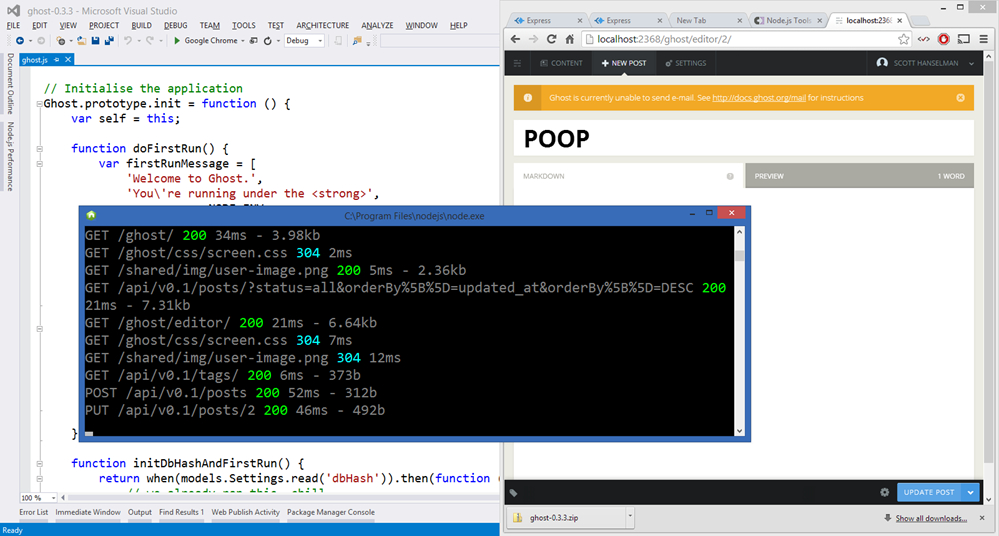Open the FILE menu
The width and height of the screenshot is (999, 536).
pos(13,25)
